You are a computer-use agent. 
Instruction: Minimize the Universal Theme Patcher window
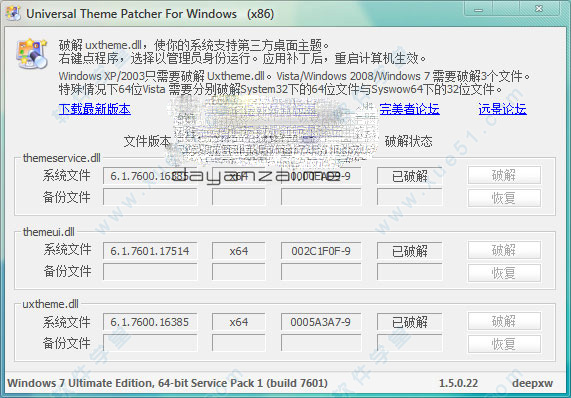coord(479,9)
